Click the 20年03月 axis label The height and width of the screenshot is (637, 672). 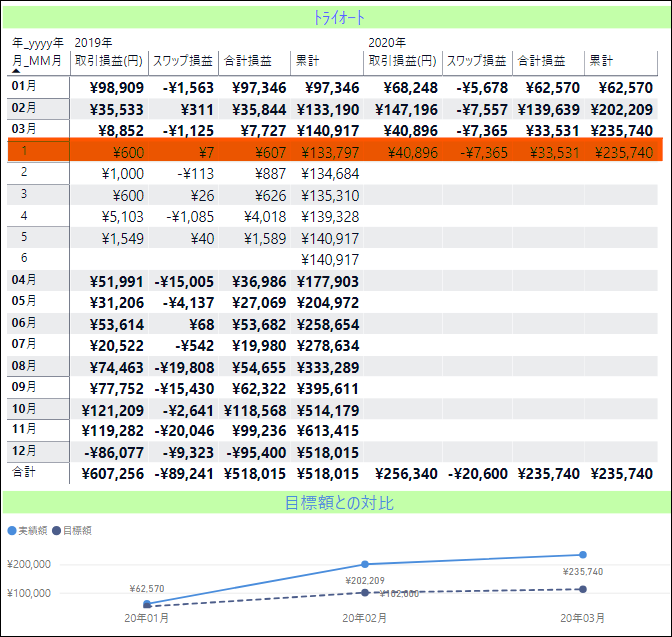pyautogui.click(x=582, y=618)
